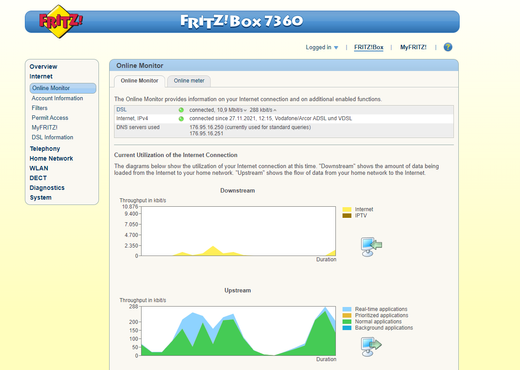The image size is (520, 370).
Task: Click the FRITZ! logo in the header
Action: [x=60, y=22]
